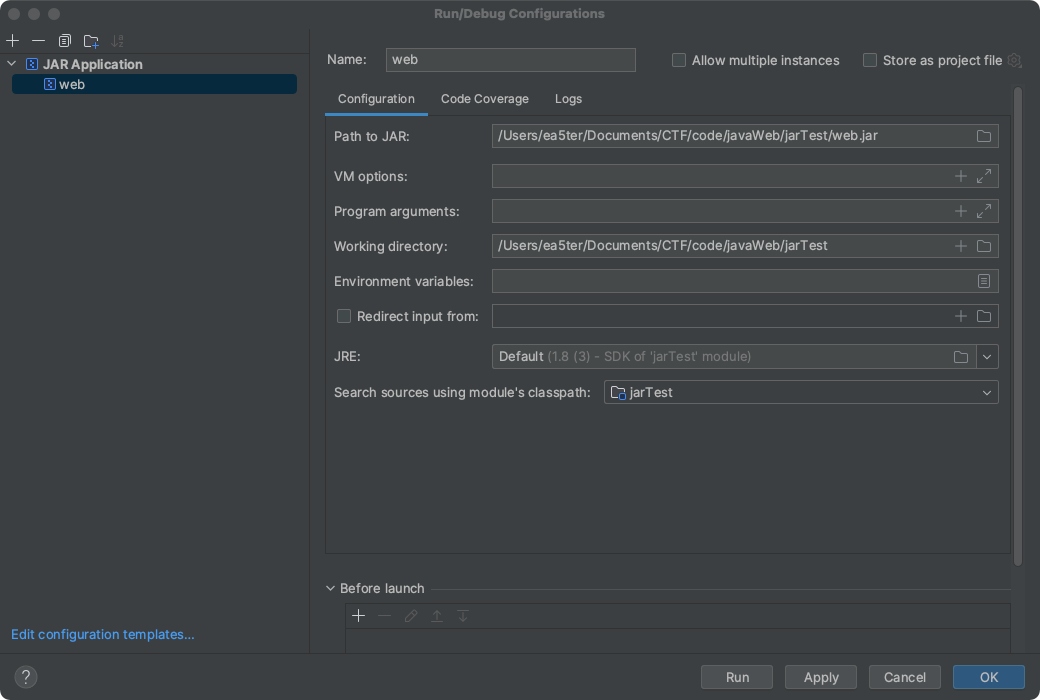
Task: Click the Copy Configuration icon
Action: [x=65, y=41]
